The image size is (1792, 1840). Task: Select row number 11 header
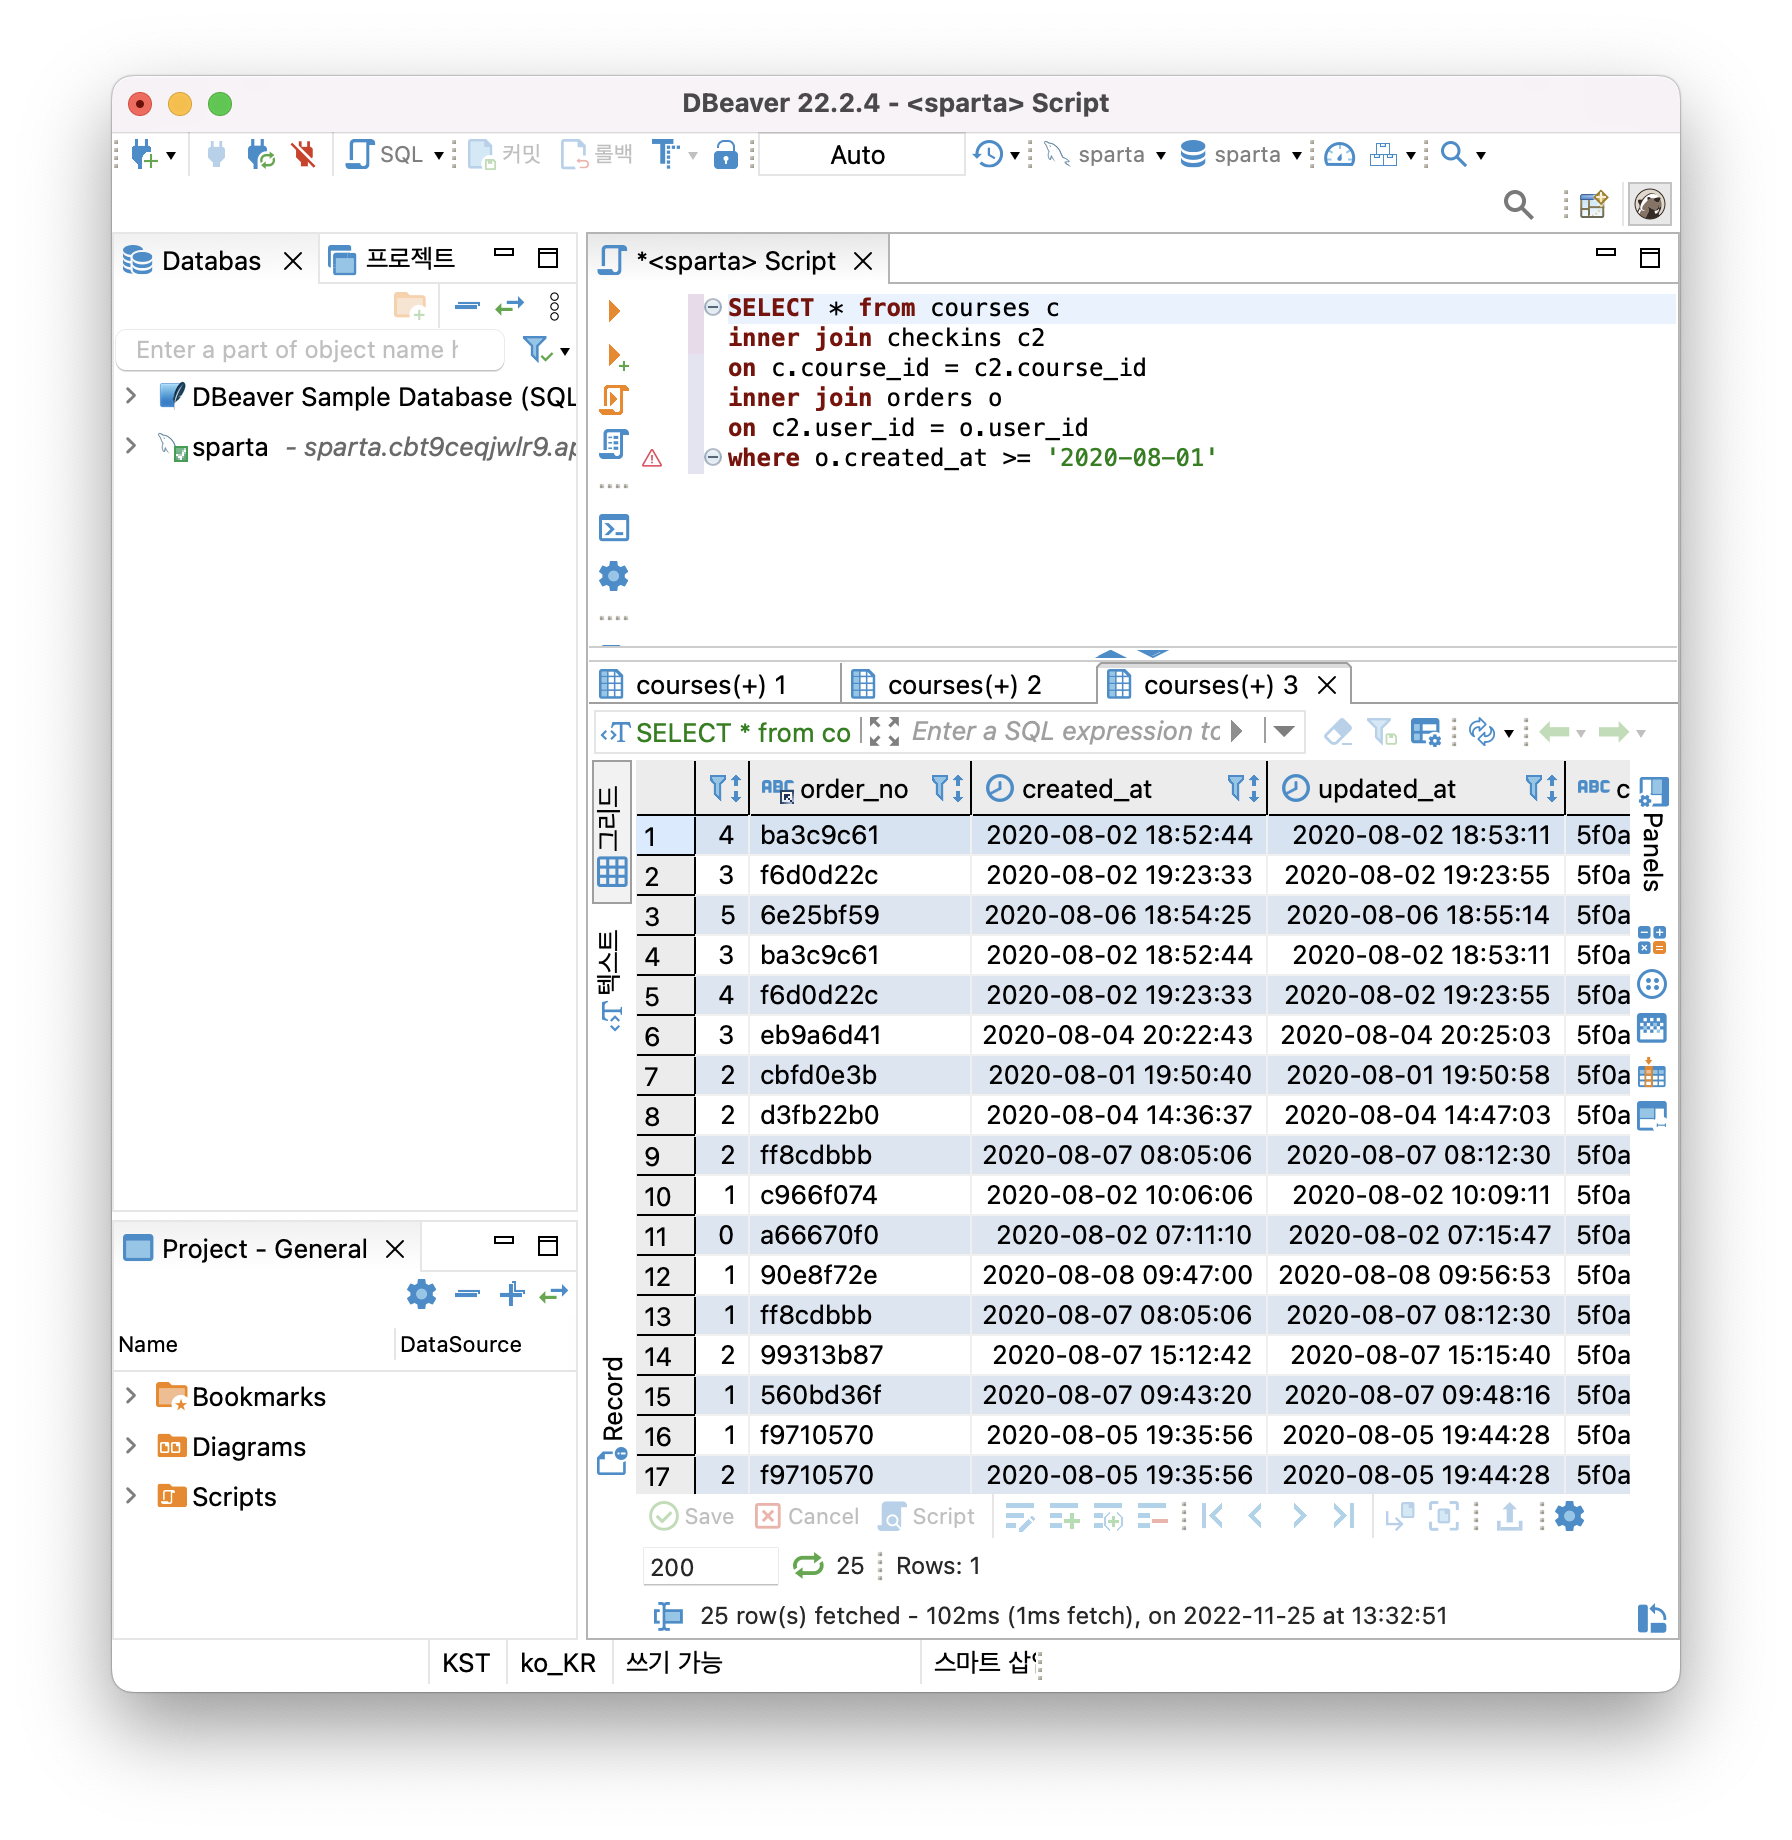tap(665, 1236)
